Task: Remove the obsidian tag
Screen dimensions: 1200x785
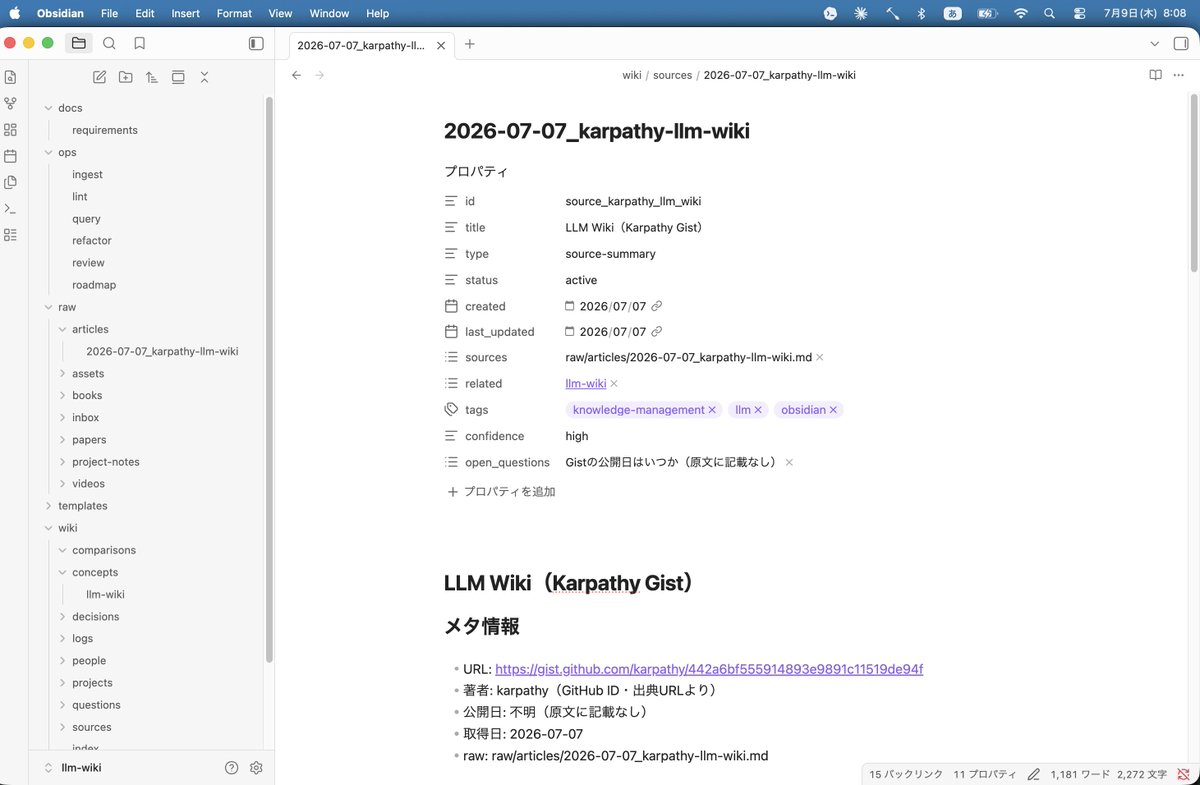Action: tap(834, 410)
